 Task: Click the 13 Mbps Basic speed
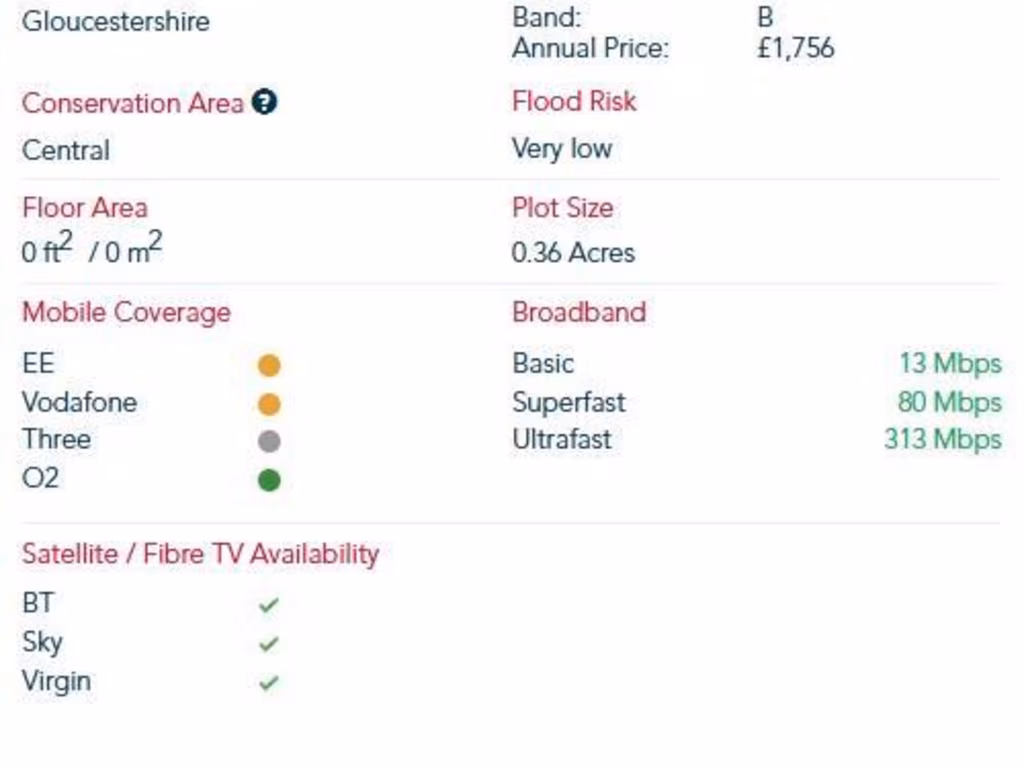pyautogui.click(x=949, y=363)
